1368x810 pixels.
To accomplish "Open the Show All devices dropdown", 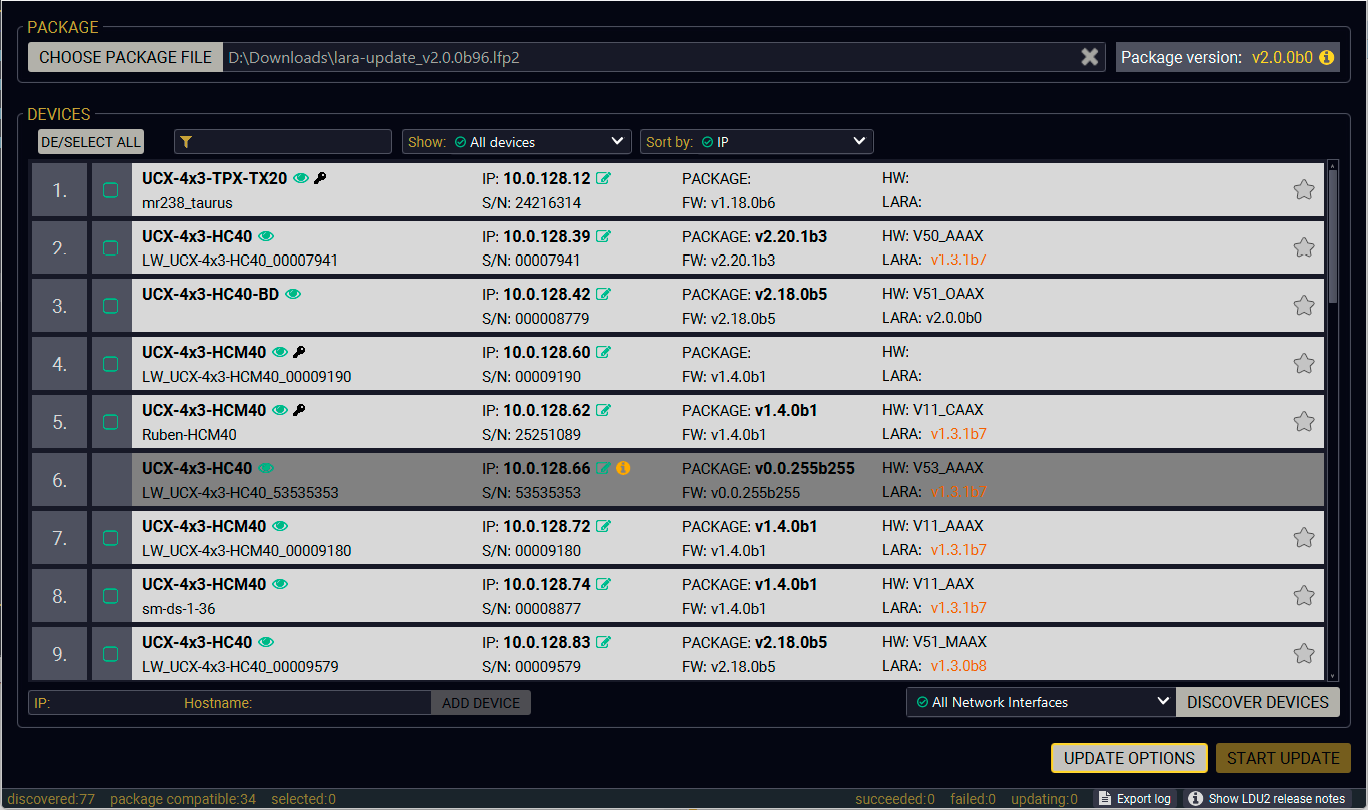I will pos(516,142).
